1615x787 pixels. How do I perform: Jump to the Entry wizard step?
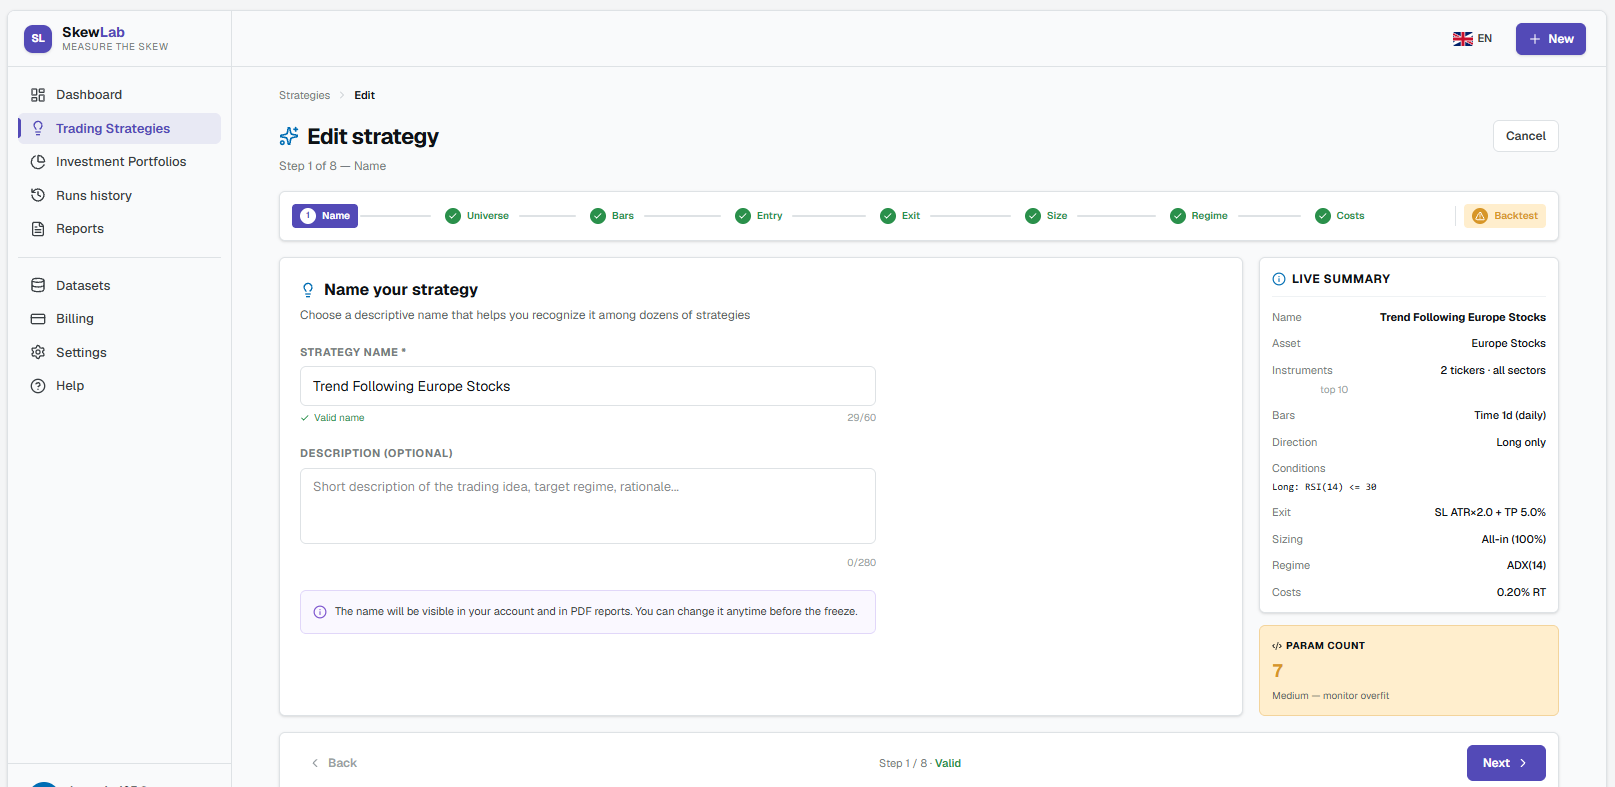click(759, 216)
